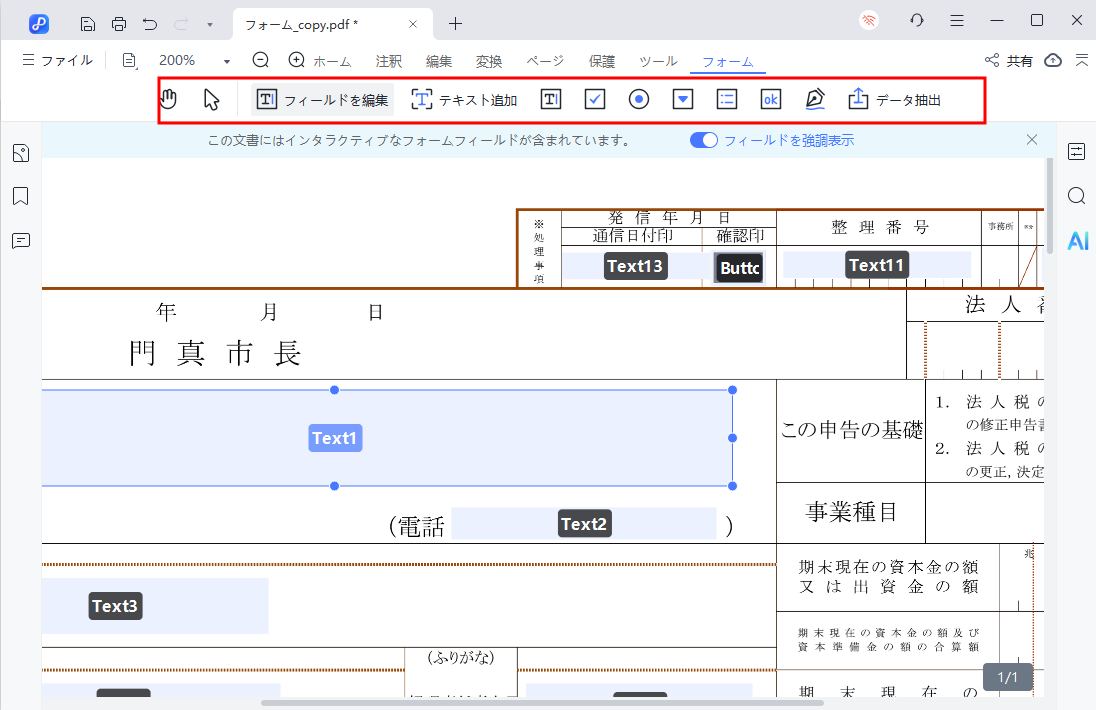Insert a checkbox field using the checkbox tool

[594, 98]
